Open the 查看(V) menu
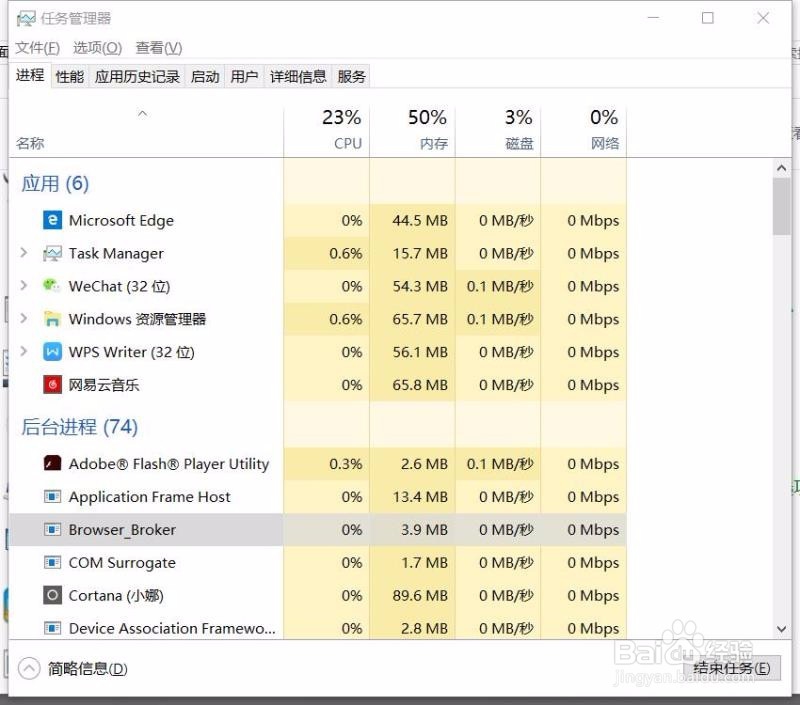 pos(159,48)
